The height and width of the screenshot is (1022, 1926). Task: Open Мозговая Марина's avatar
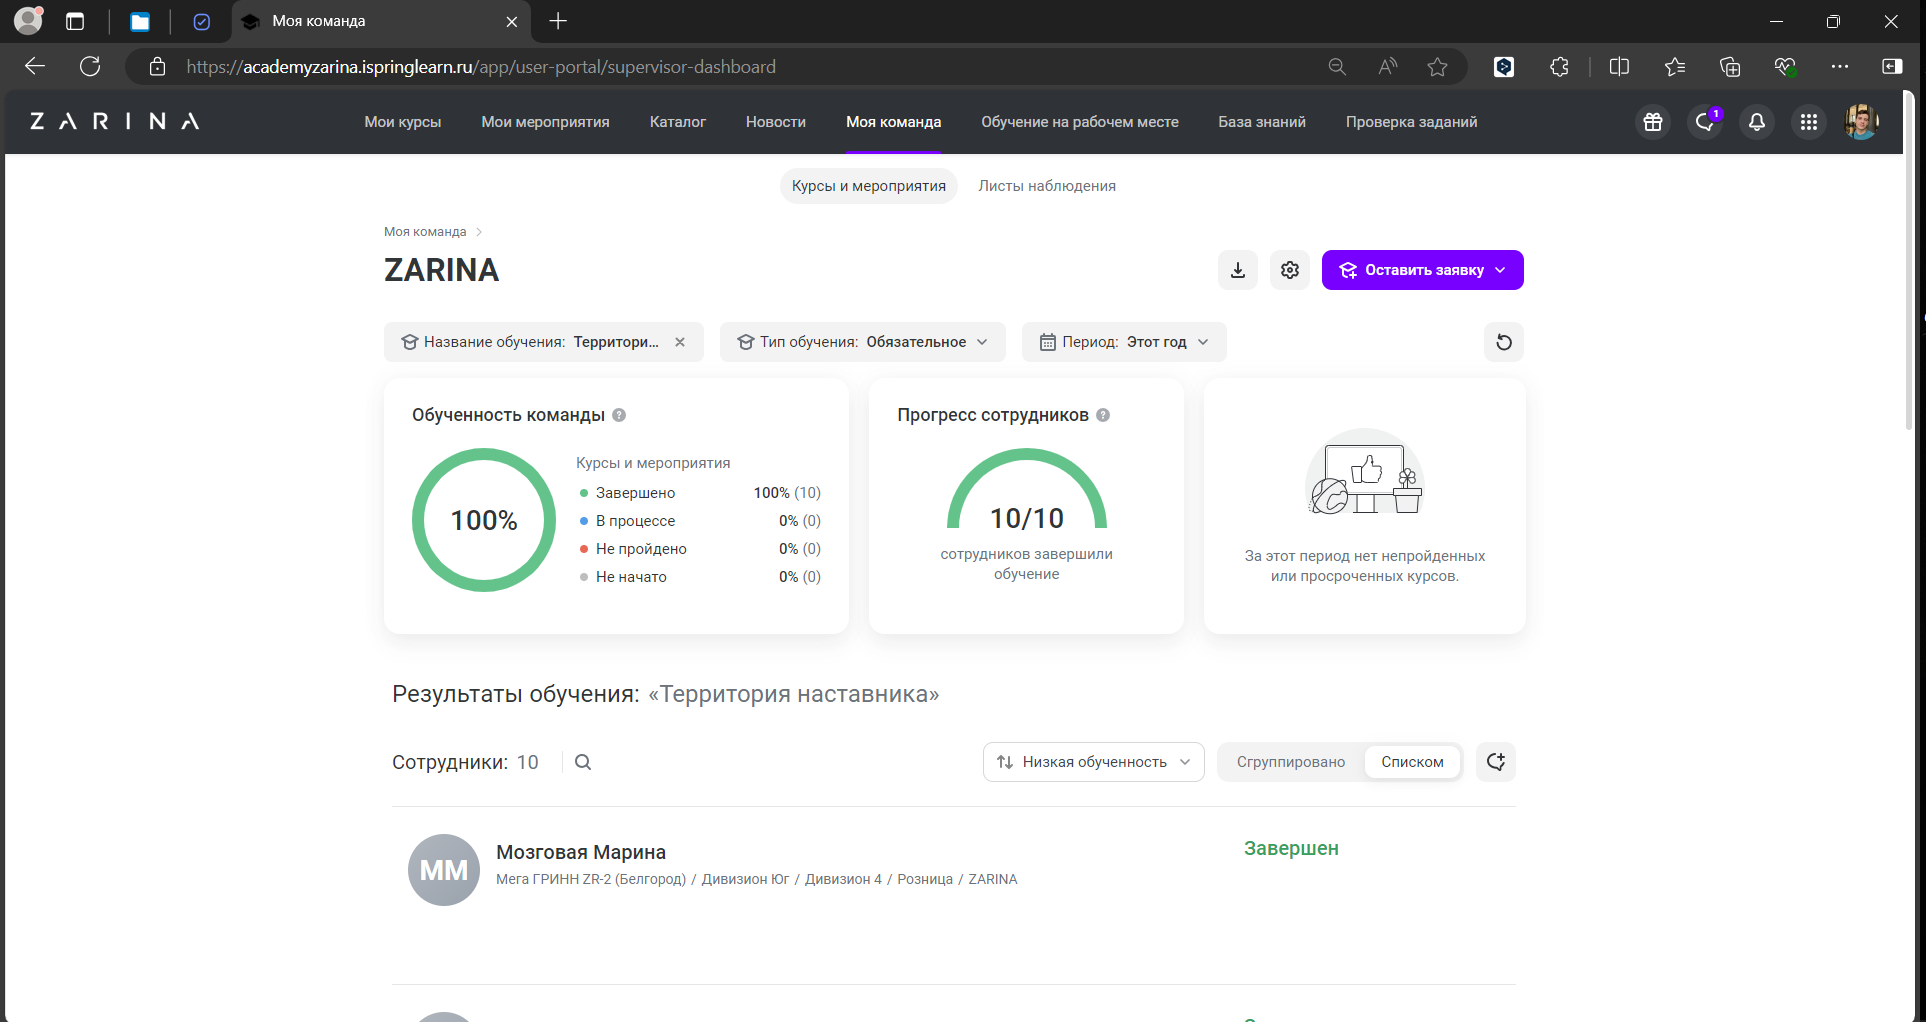coord(444,869)
